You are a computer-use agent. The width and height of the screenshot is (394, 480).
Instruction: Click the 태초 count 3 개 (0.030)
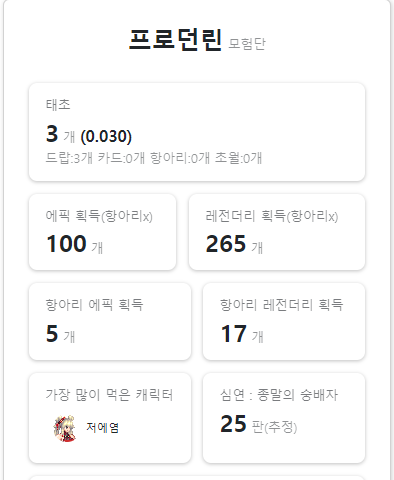pyautogui.click(x=89, y=135)
